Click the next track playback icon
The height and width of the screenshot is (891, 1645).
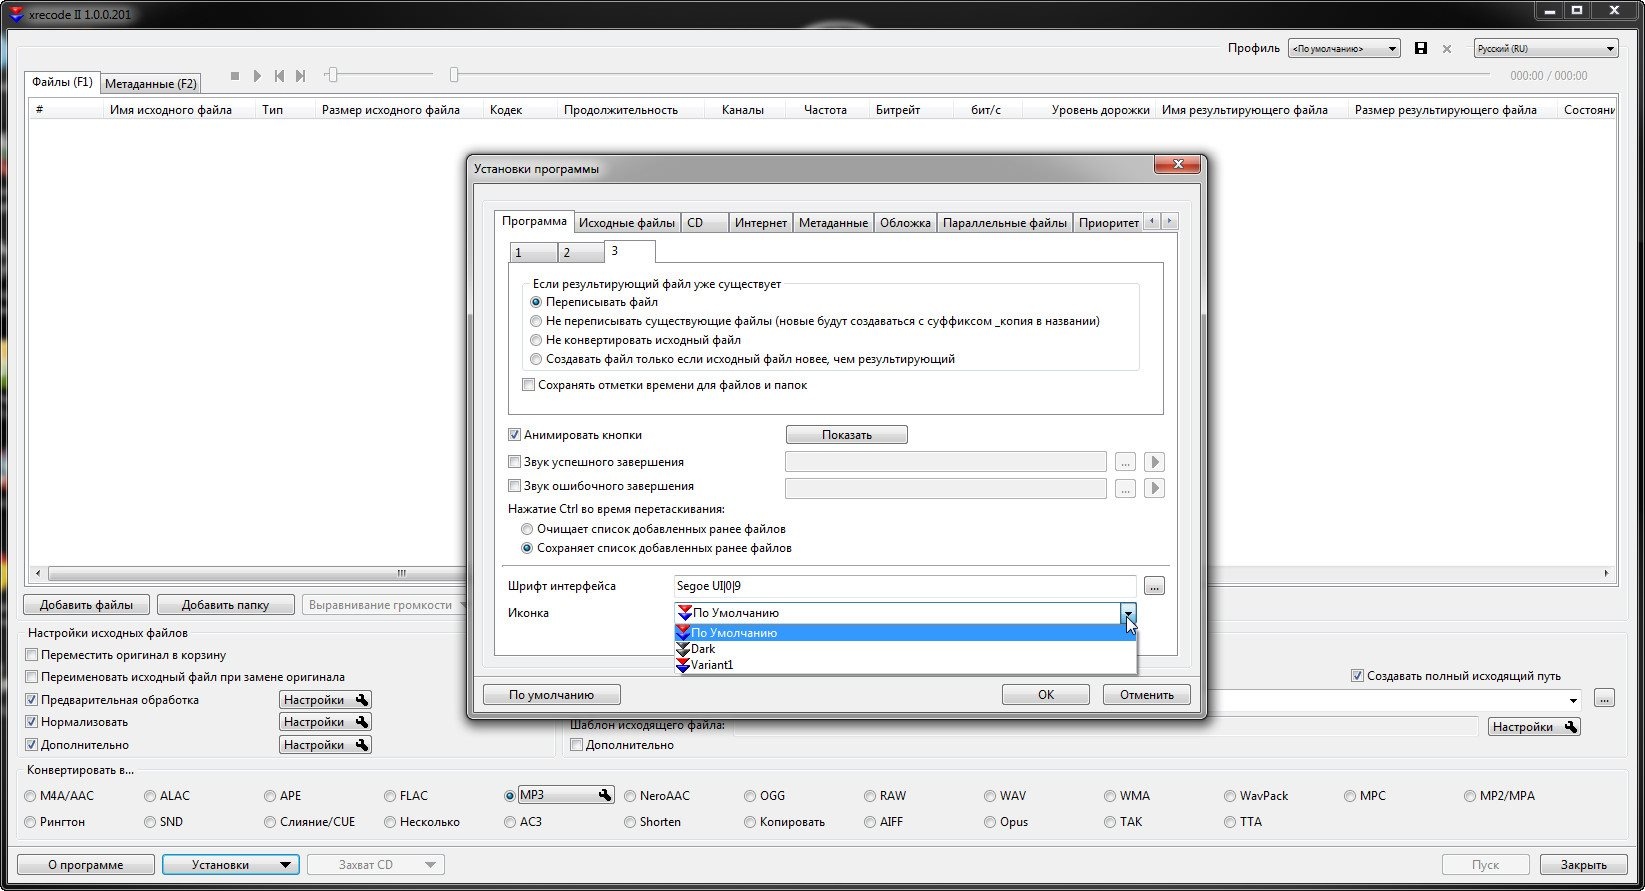click(300, 76)
